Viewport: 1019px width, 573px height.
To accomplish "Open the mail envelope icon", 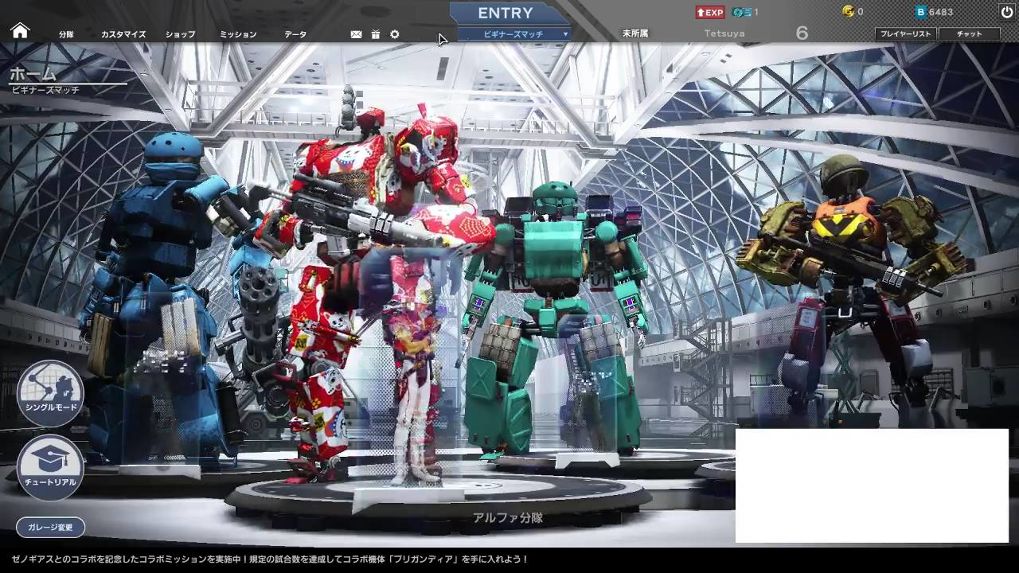I will point(356,34).
